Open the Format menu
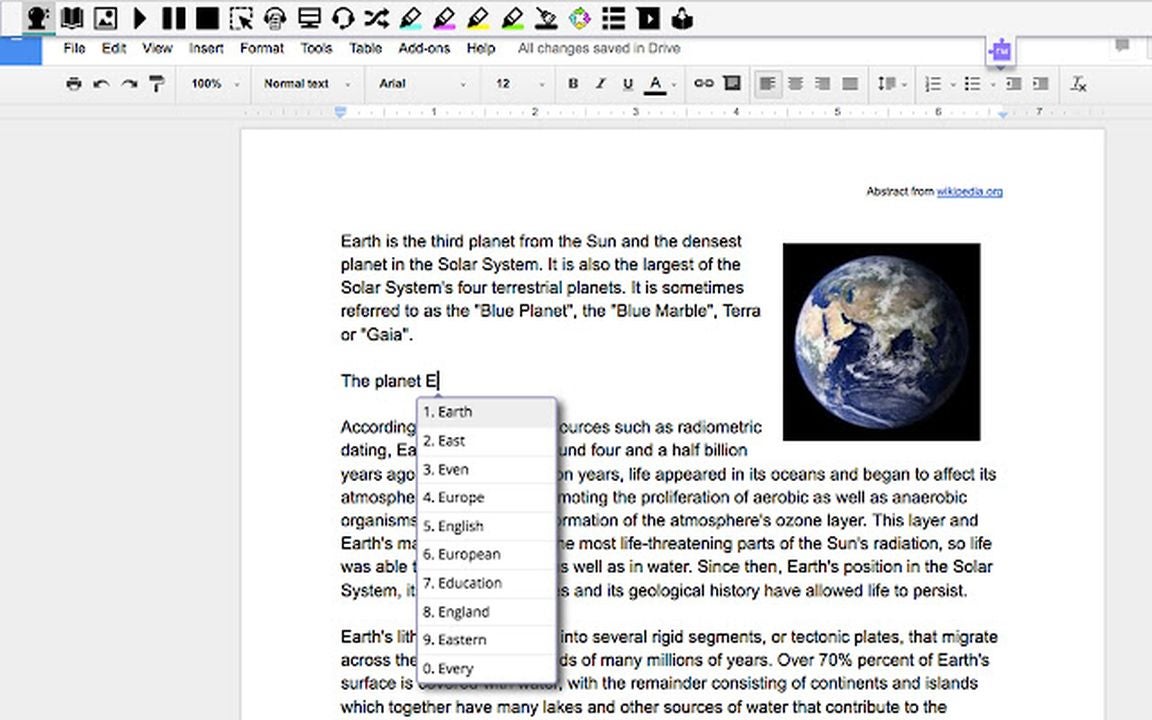1152x720 pixels. tap(261, 48)
